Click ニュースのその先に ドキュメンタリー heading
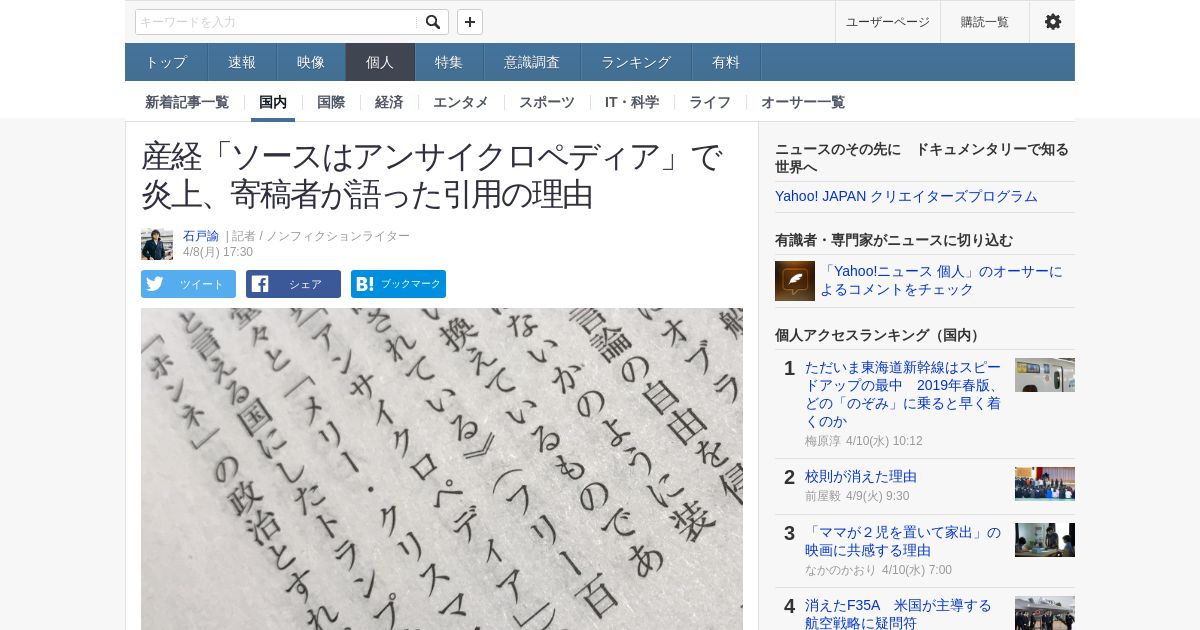Screen dimensions: 1200x630 922,158
